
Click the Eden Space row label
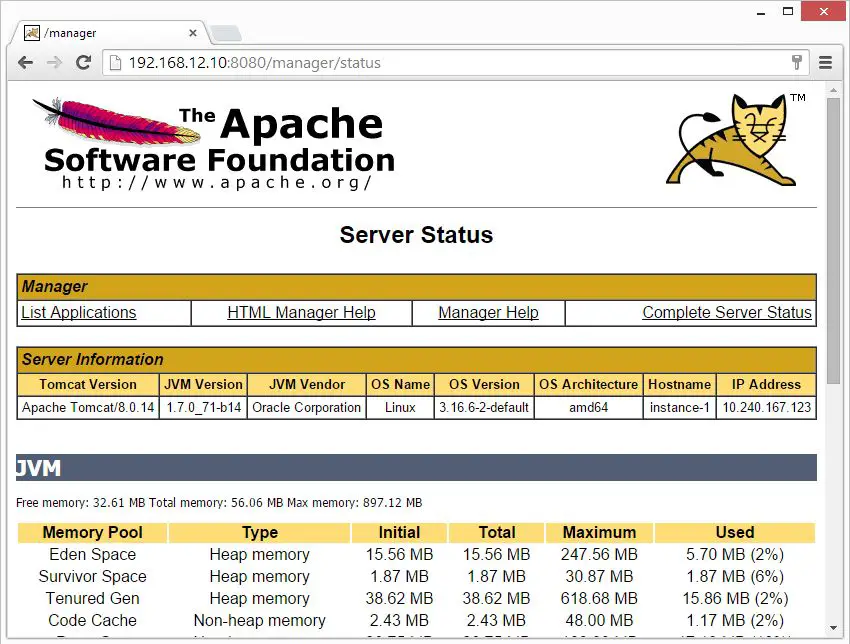[x=92, y=555]
